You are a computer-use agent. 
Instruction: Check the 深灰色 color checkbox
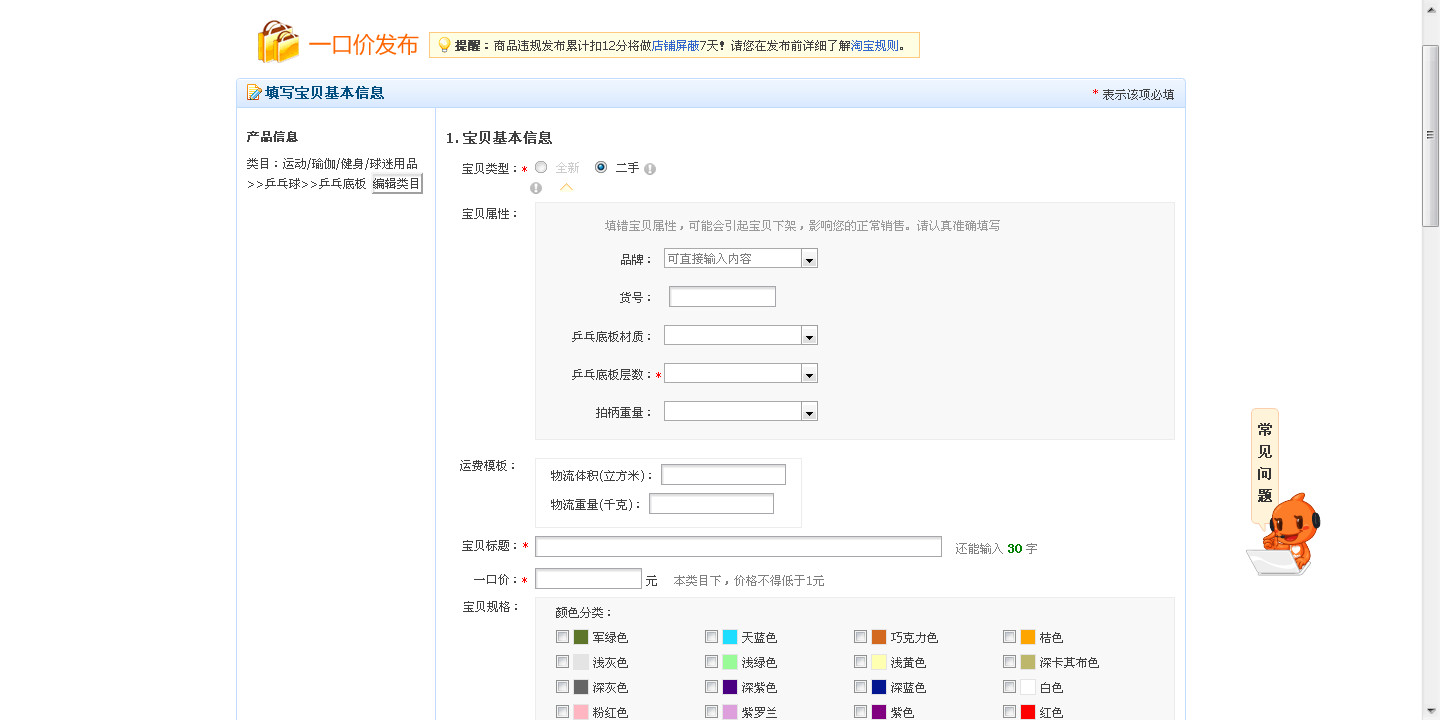pyautogui.click(x=562, y=687)
